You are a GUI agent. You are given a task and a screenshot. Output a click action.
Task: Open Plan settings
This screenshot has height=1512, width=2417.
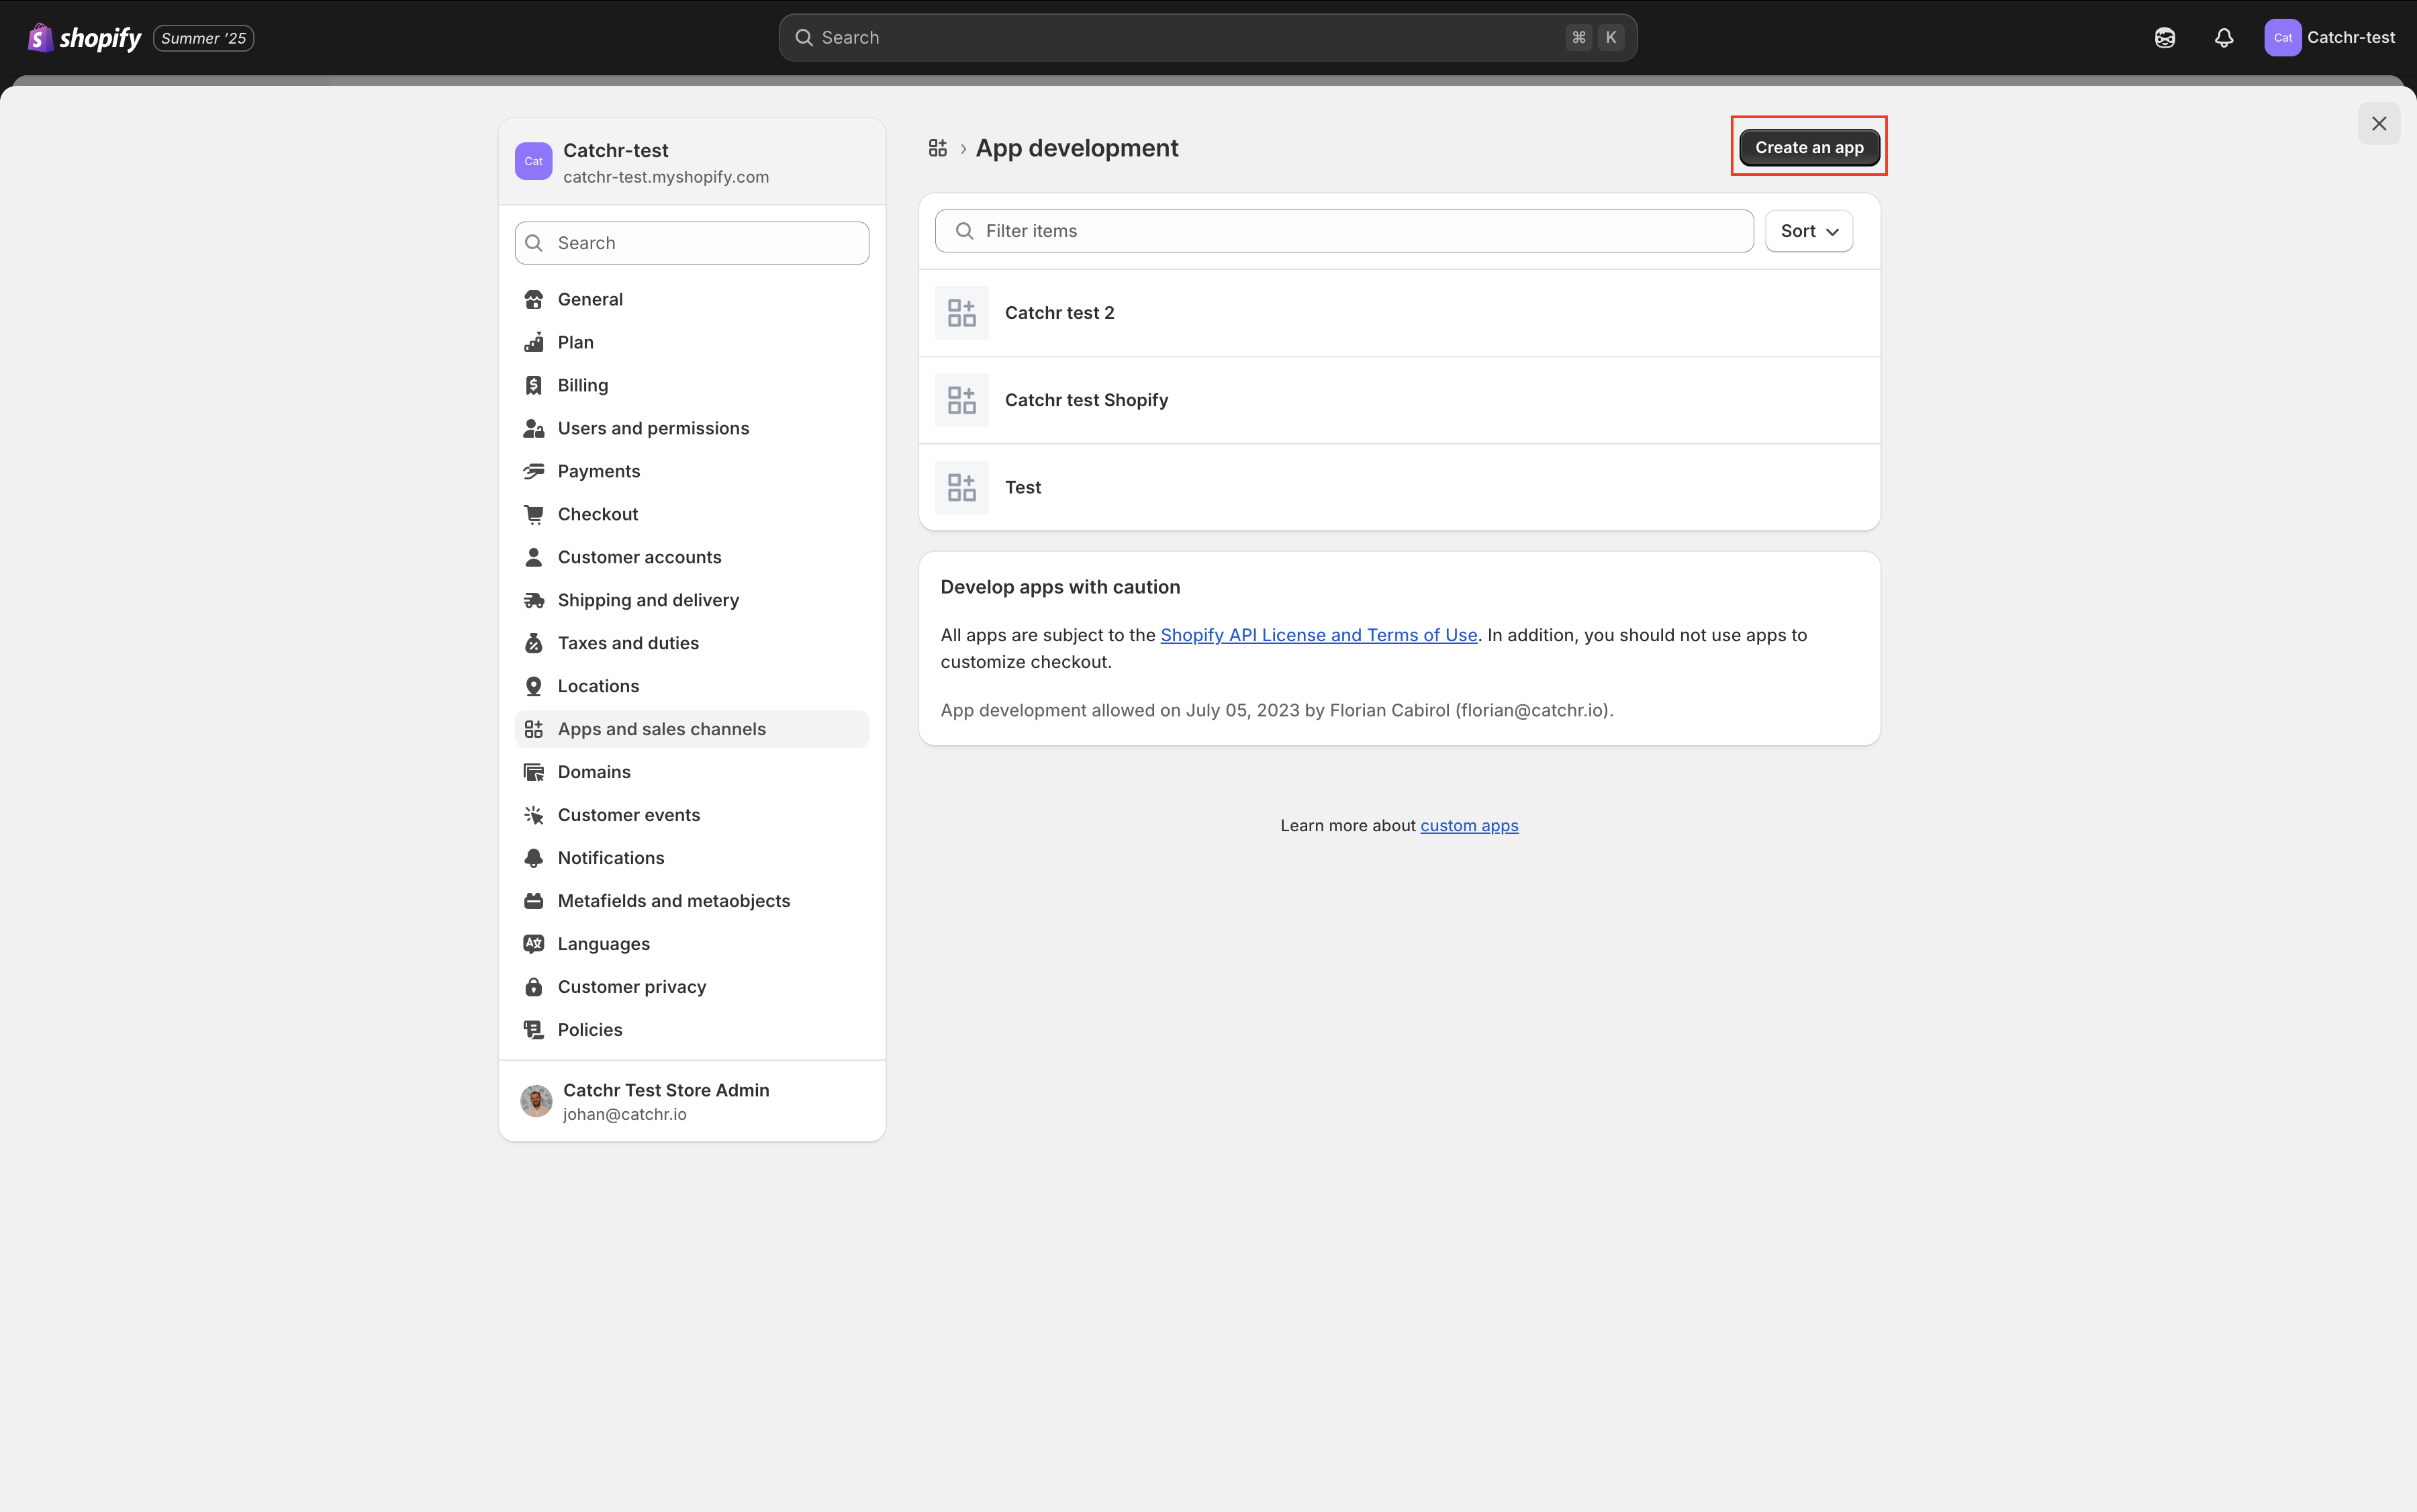[x=691, y=342]
